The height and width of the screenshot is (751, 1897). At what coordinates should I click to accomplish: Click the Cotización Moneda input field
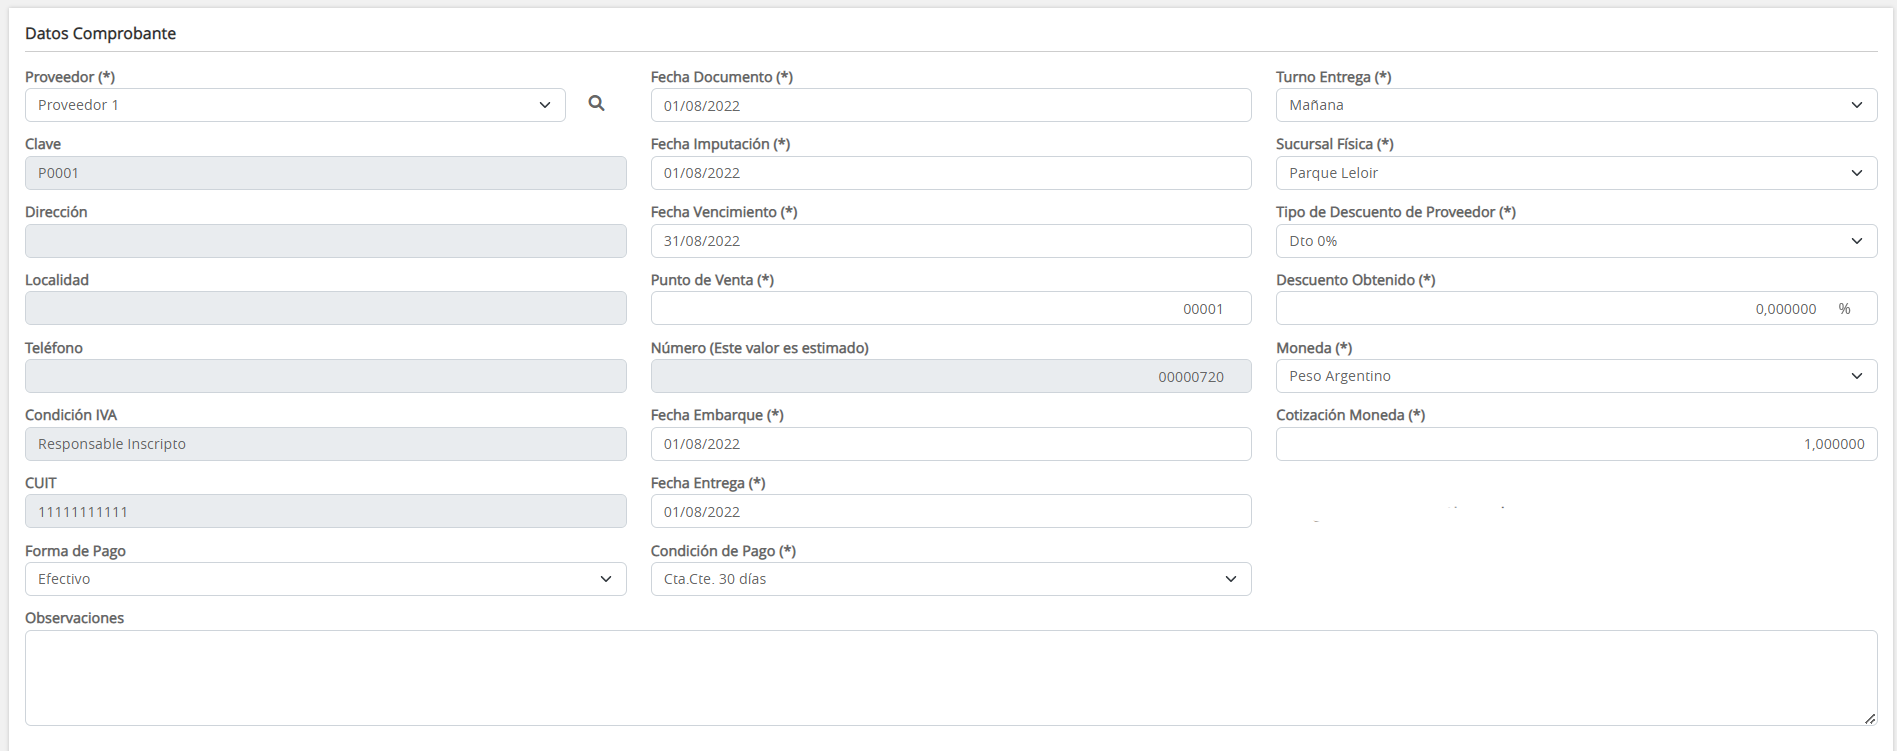point(1576,444)
